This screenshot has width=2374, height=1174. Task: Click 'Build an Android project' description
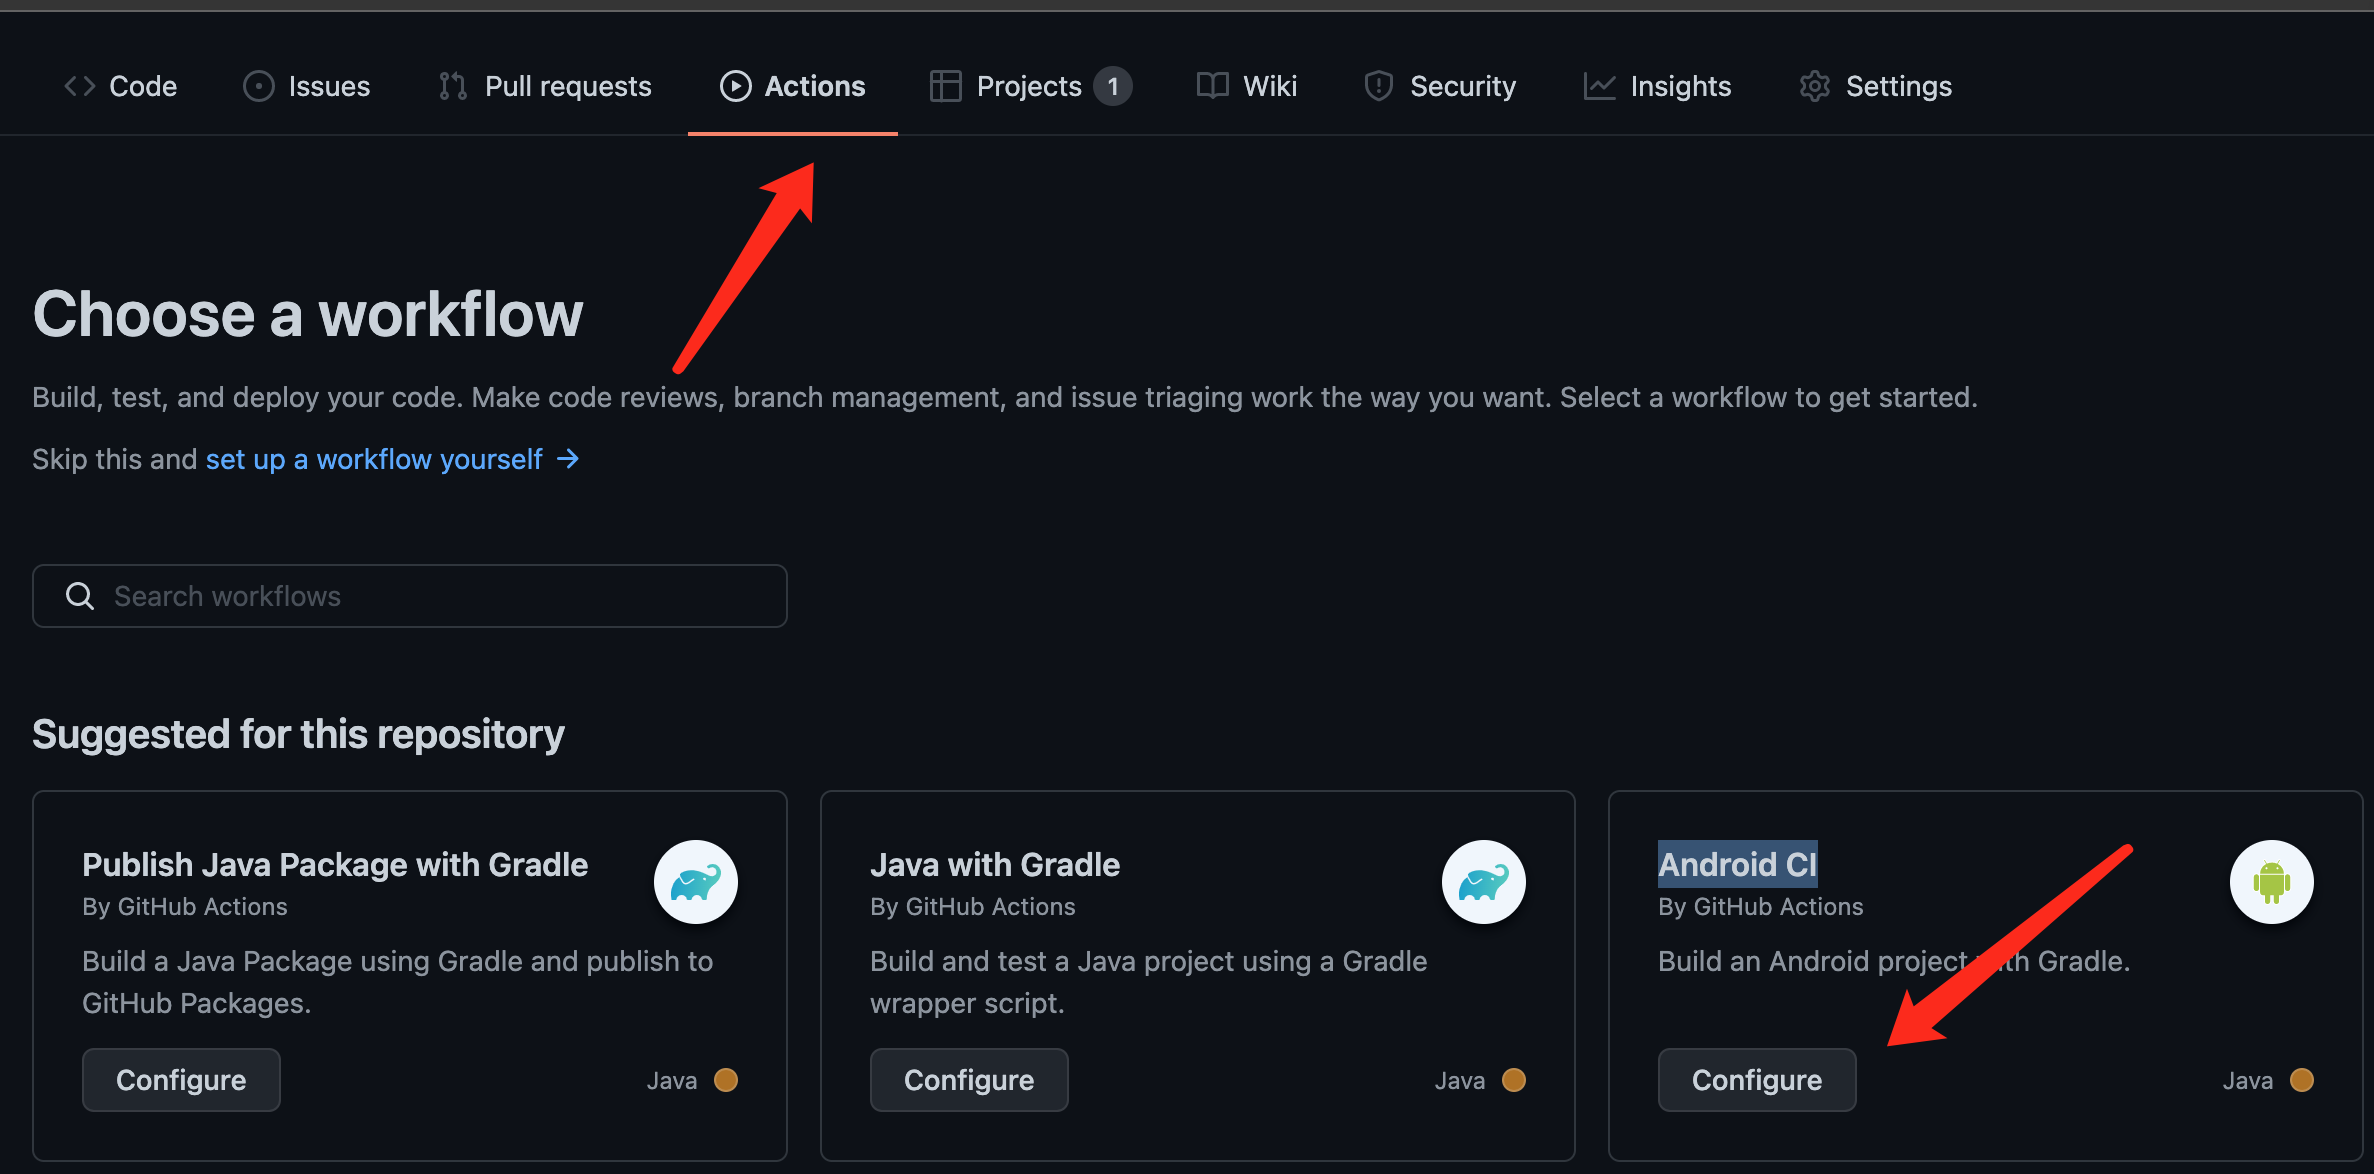click(x=1894, y=961)
